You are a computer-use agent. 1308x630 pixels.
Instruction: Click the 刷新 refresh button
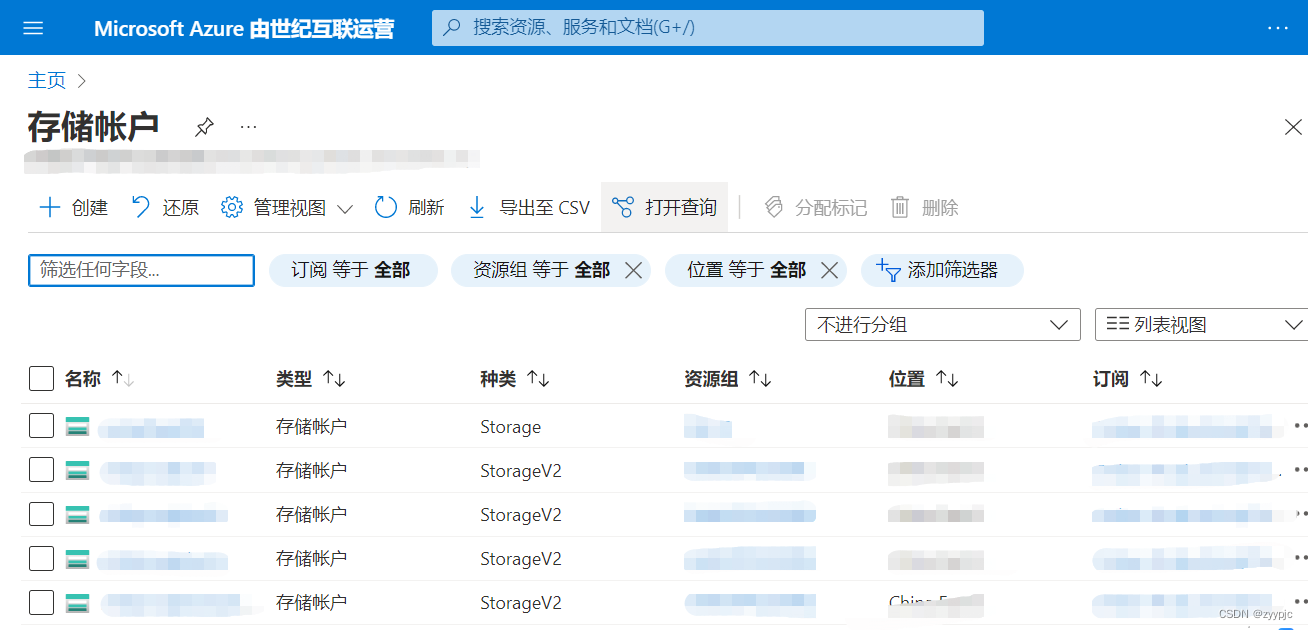409,207
